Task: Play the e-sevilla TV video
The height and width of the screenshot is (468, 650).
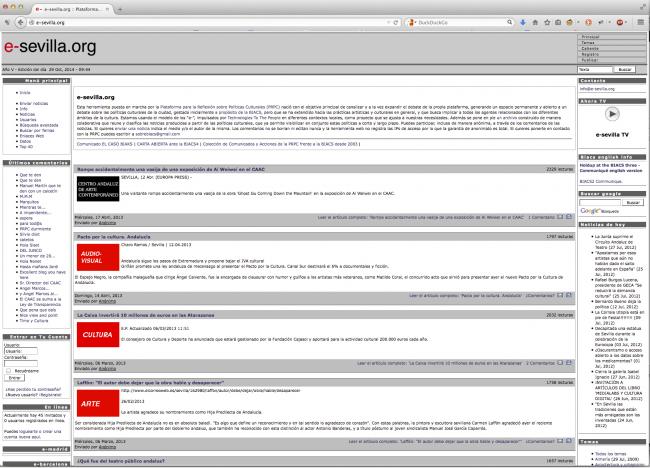Action: click(x=612, y=114)
